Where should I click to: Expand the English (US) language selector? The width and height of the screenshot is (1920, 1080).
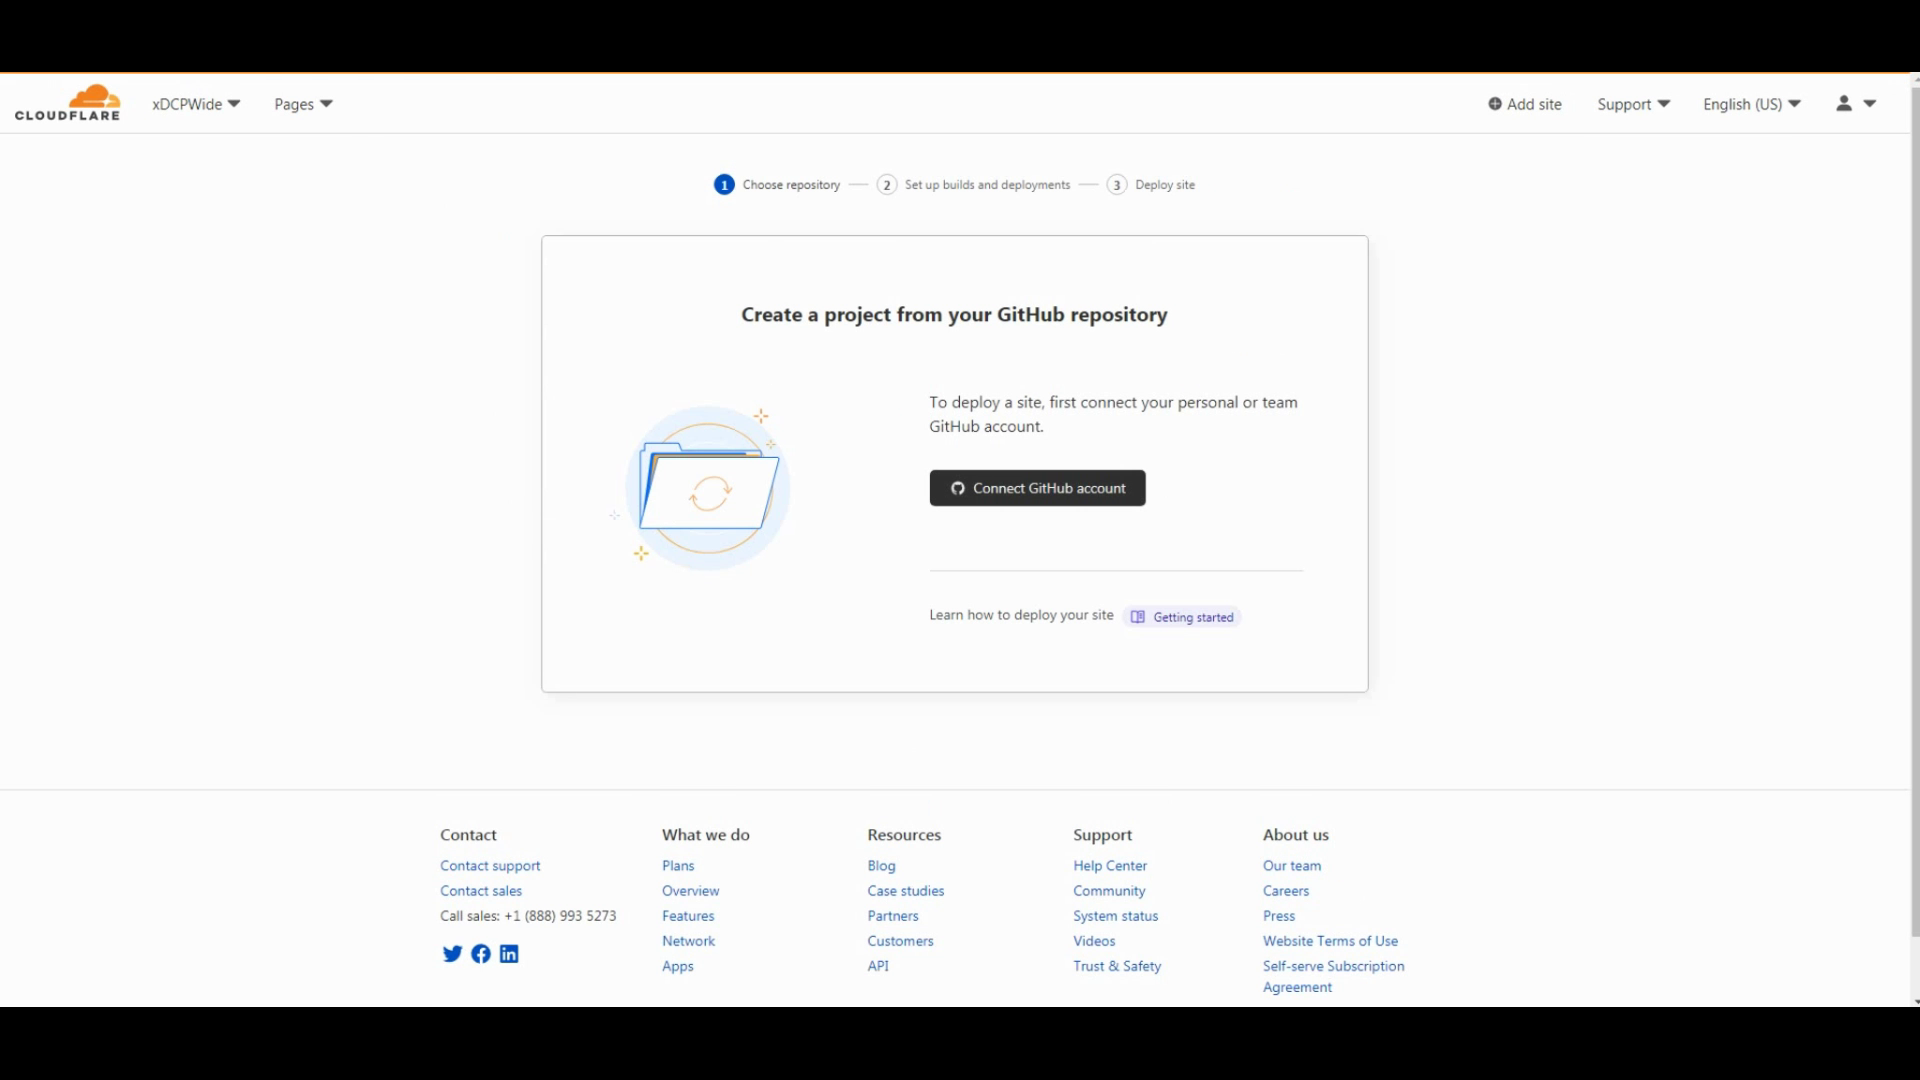click(x=1751, y=104)
